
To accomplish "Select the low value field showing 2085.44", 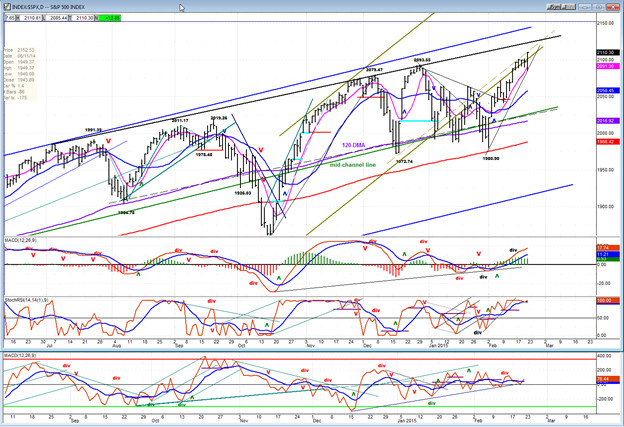I will [x=58, y=18].
